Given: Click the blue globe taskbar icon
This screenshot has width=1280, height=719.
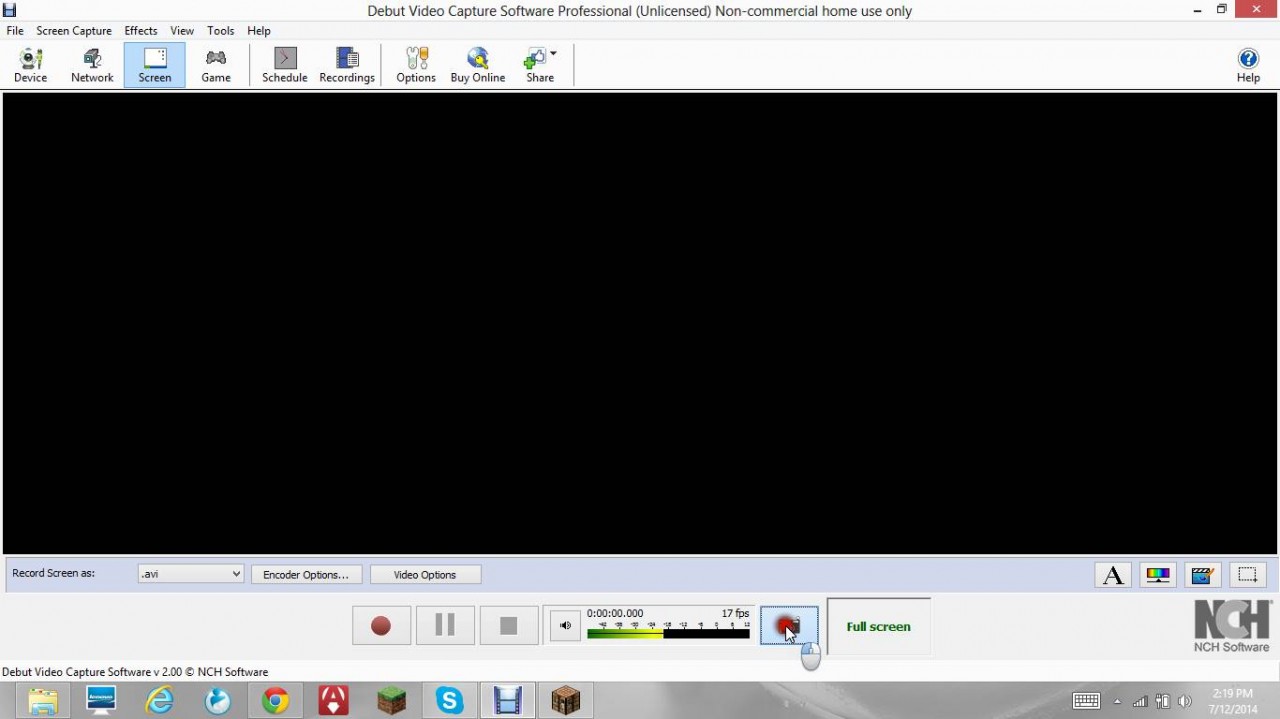Looking at the screenshot, I should point(217,701).
